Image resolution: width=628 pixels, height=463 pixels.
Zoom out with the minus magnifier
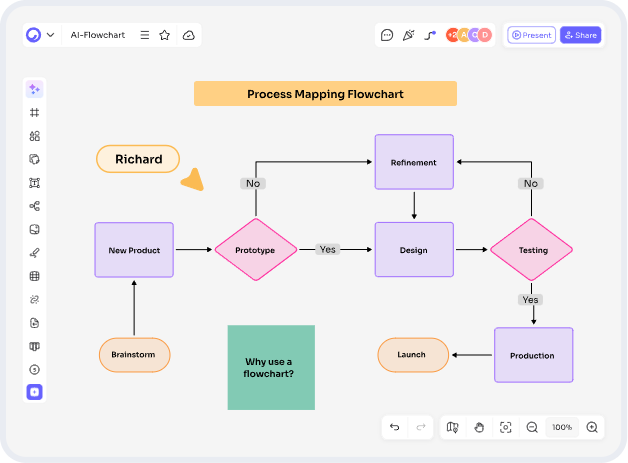[532, 427]
